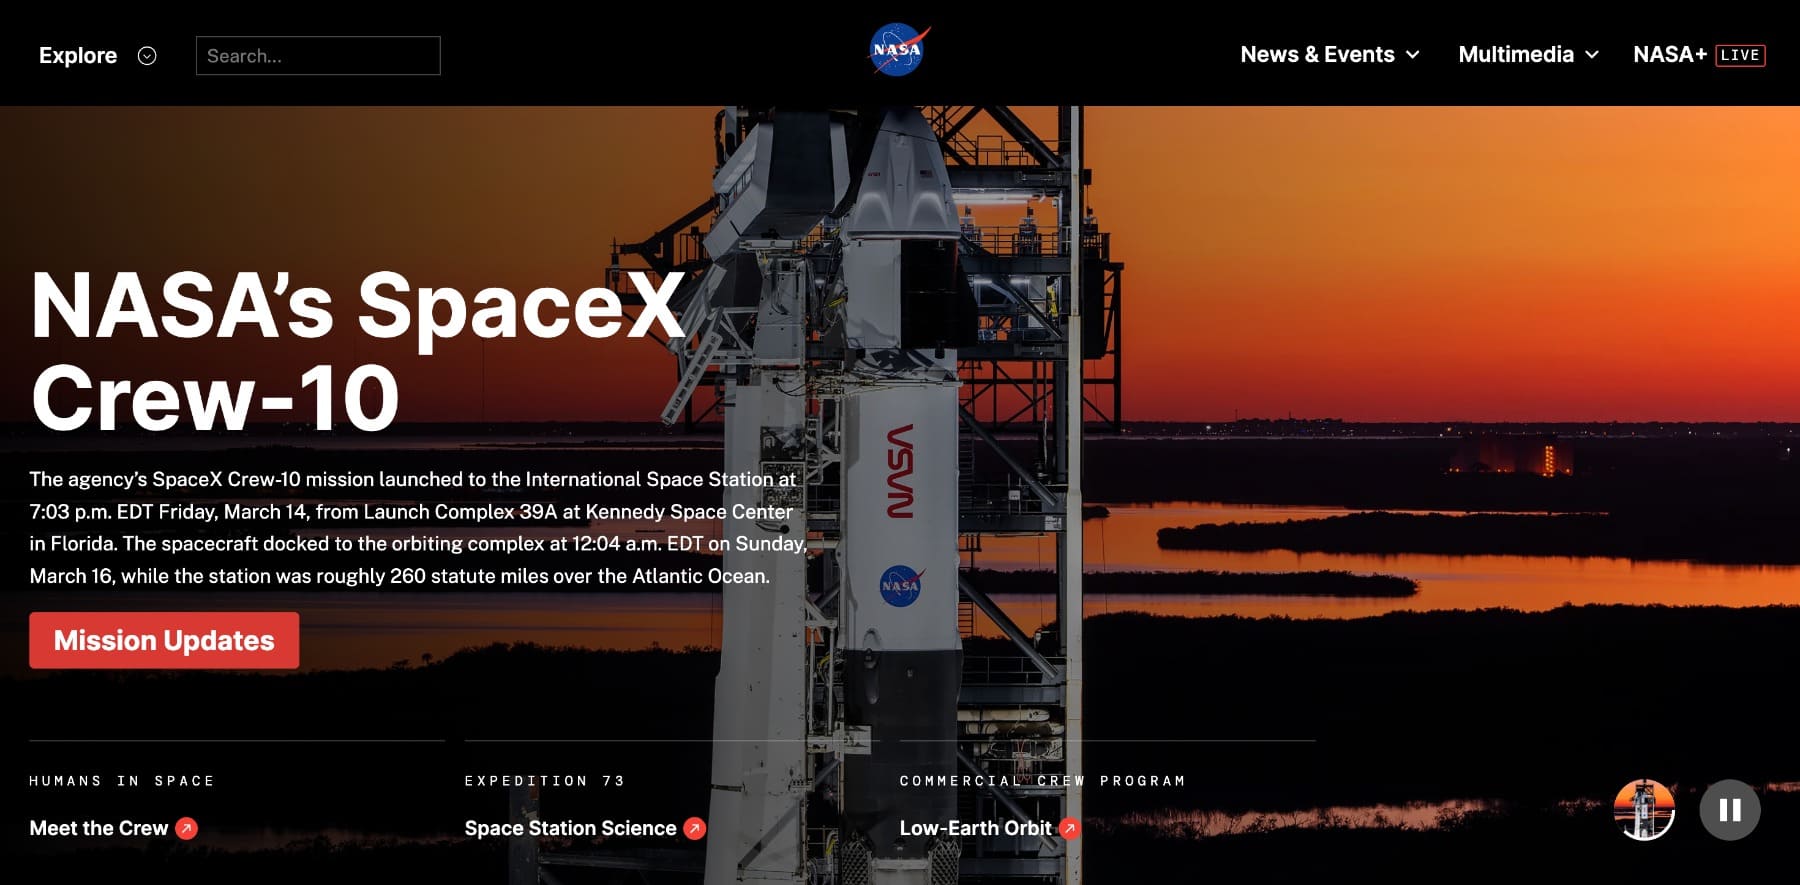Open the Low-Earth Orbit link
The image size is (1800, 885).
(x=975, y=828)
